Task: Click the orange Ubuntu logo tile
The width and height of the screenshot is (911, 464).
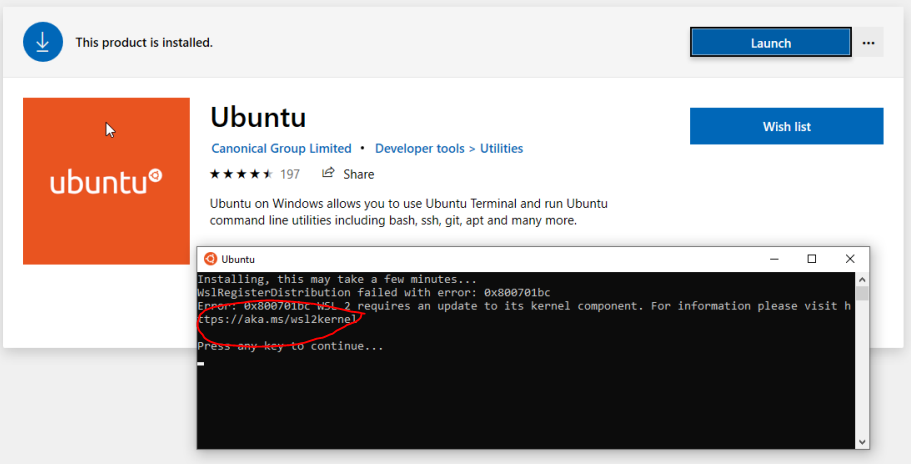Action: tap(106, 181)
